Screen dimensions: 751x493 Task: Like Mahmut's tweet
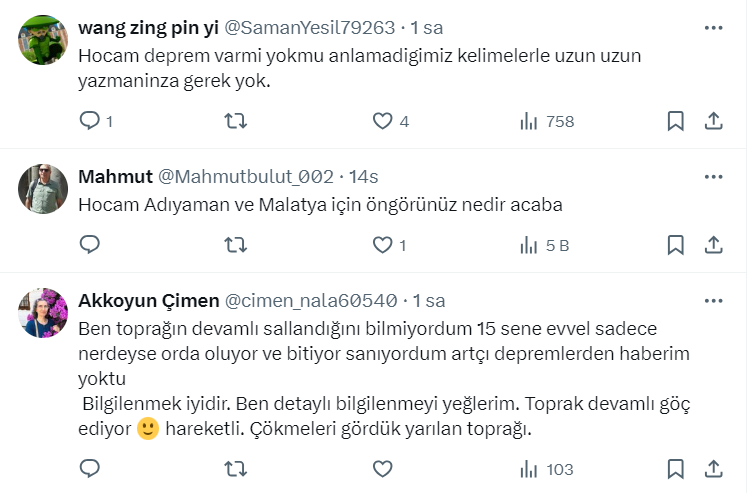click(382, 244)
